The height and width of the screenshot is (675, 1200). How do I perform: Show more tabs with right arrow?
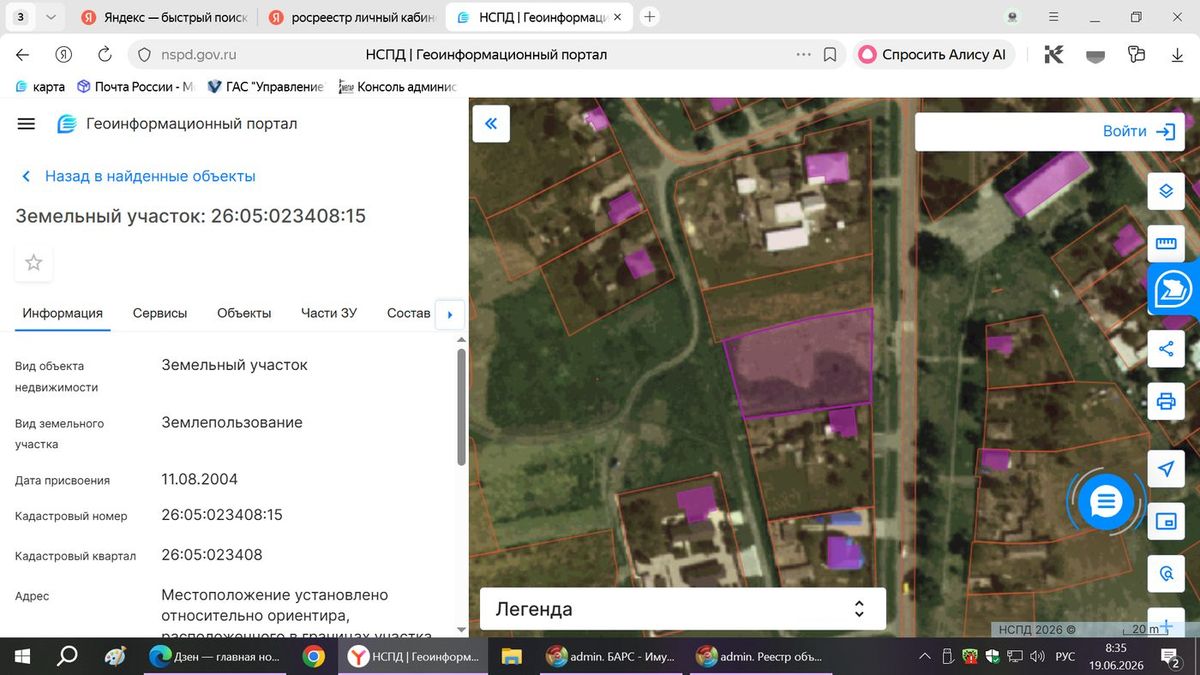coord(449,314)
